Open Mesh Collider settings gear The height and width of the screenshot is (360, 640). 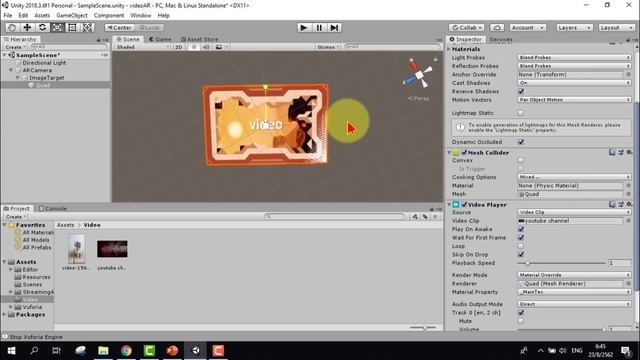tap(629, 152)
